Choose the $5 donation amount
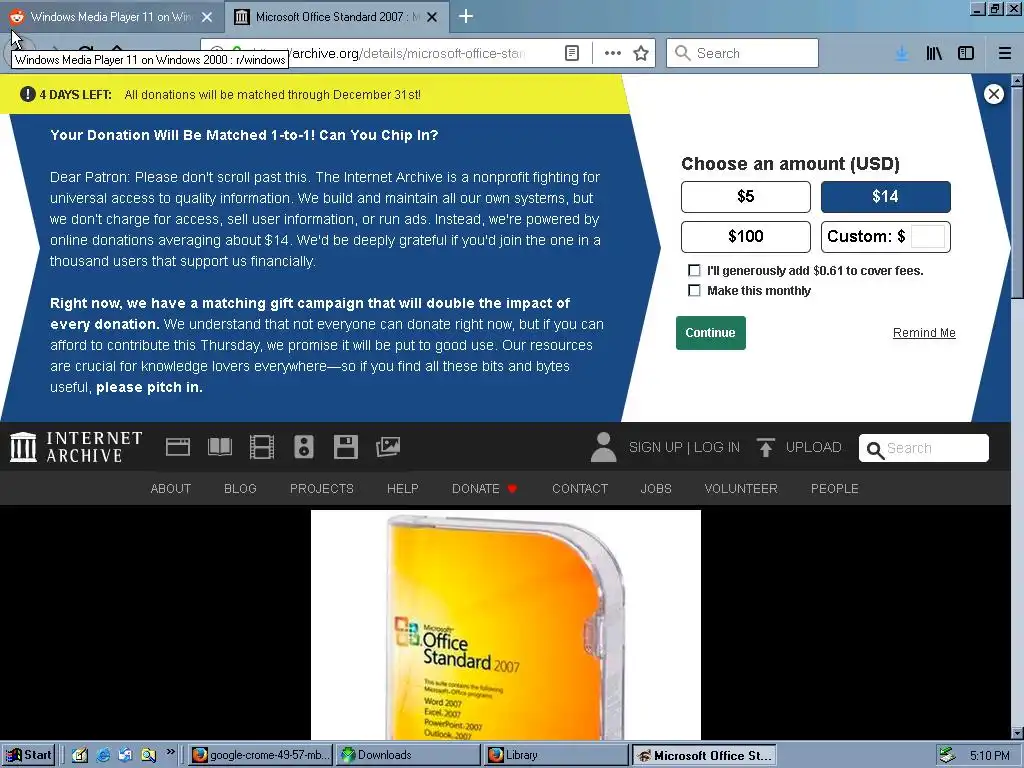The image size is (1024, 768). click(746, 197)
